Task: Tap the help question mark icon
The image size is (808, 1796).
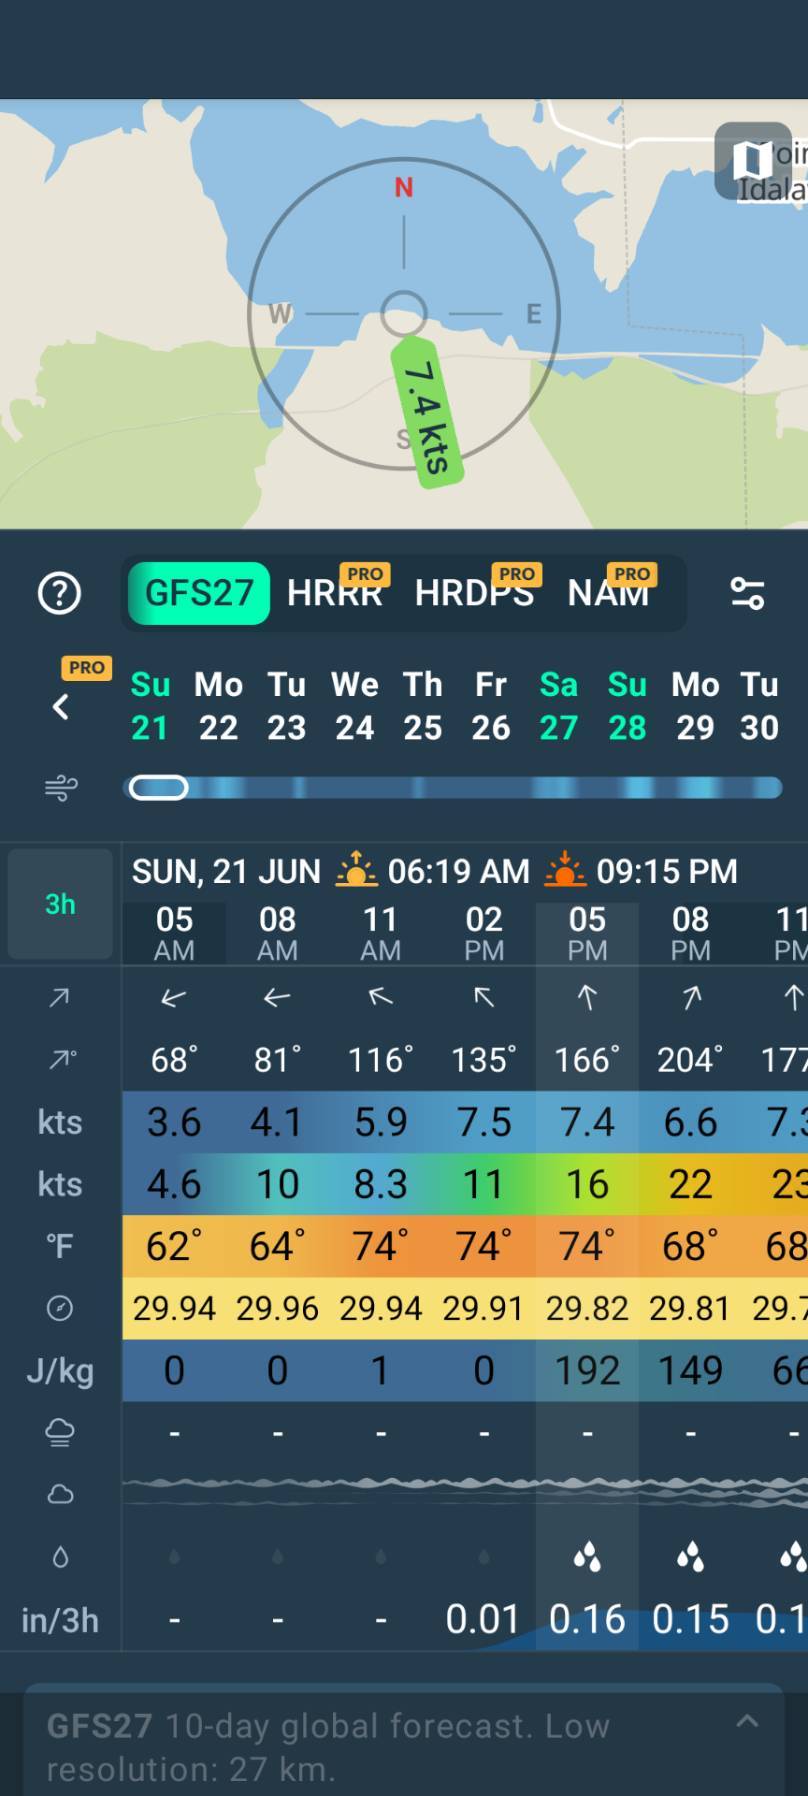Action: (x=60, y=593)
